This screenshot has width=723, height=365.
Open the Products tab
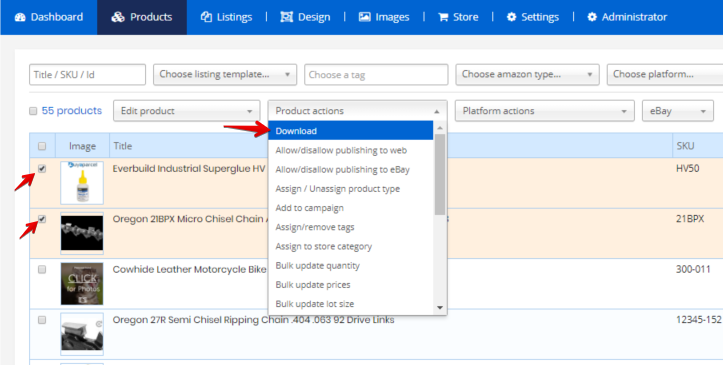(x=142, y=17)
